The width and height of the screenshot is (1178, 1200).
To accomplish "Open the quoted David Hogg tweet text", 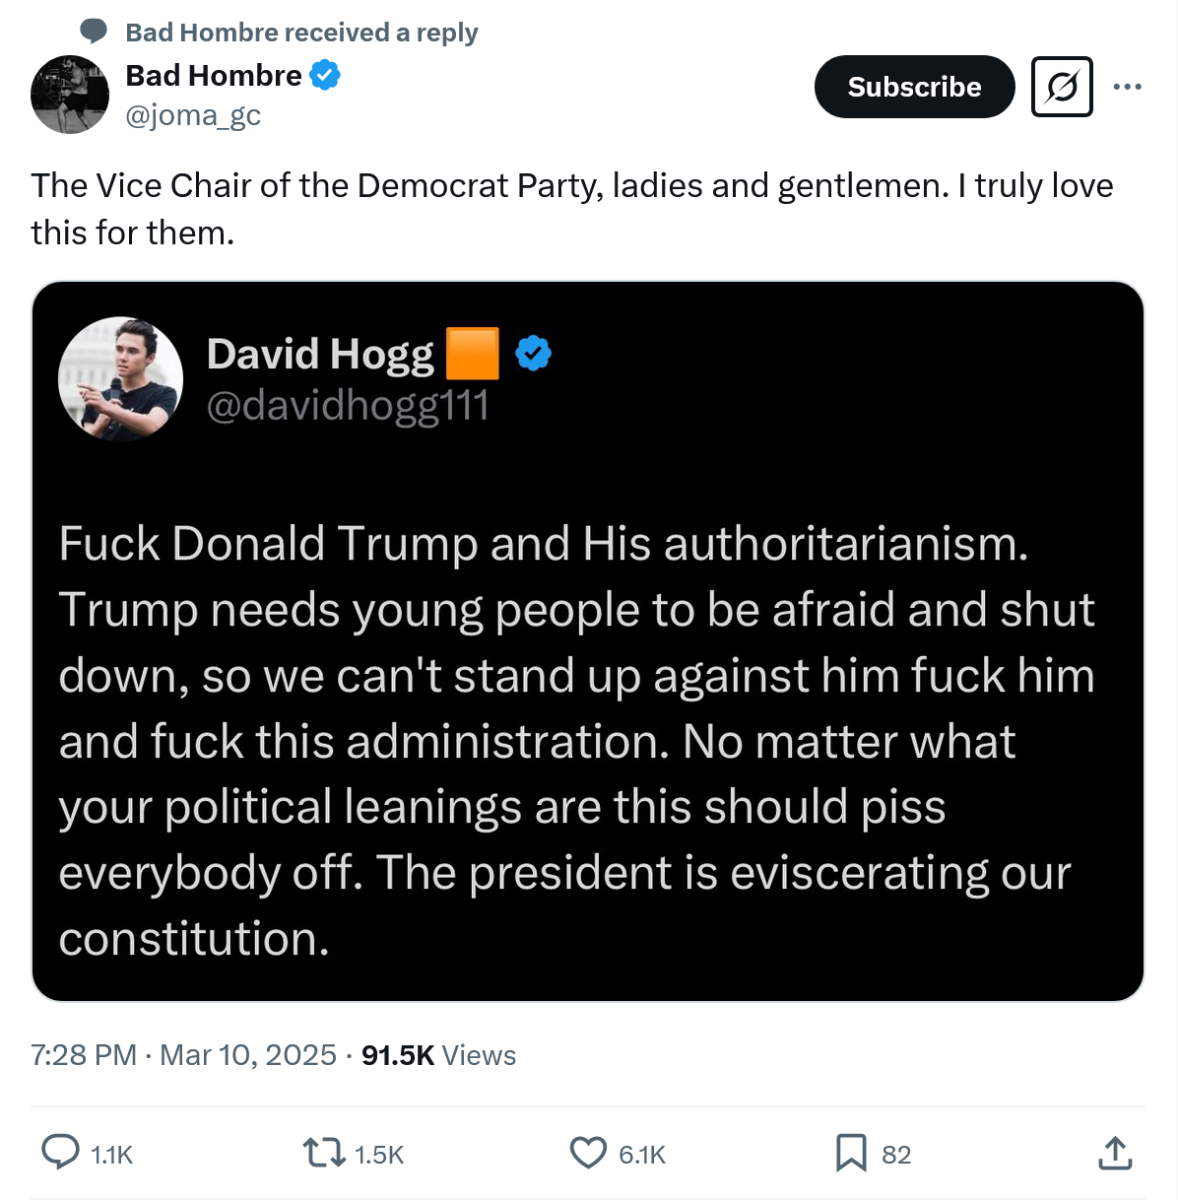I will [x=576, y=740].
